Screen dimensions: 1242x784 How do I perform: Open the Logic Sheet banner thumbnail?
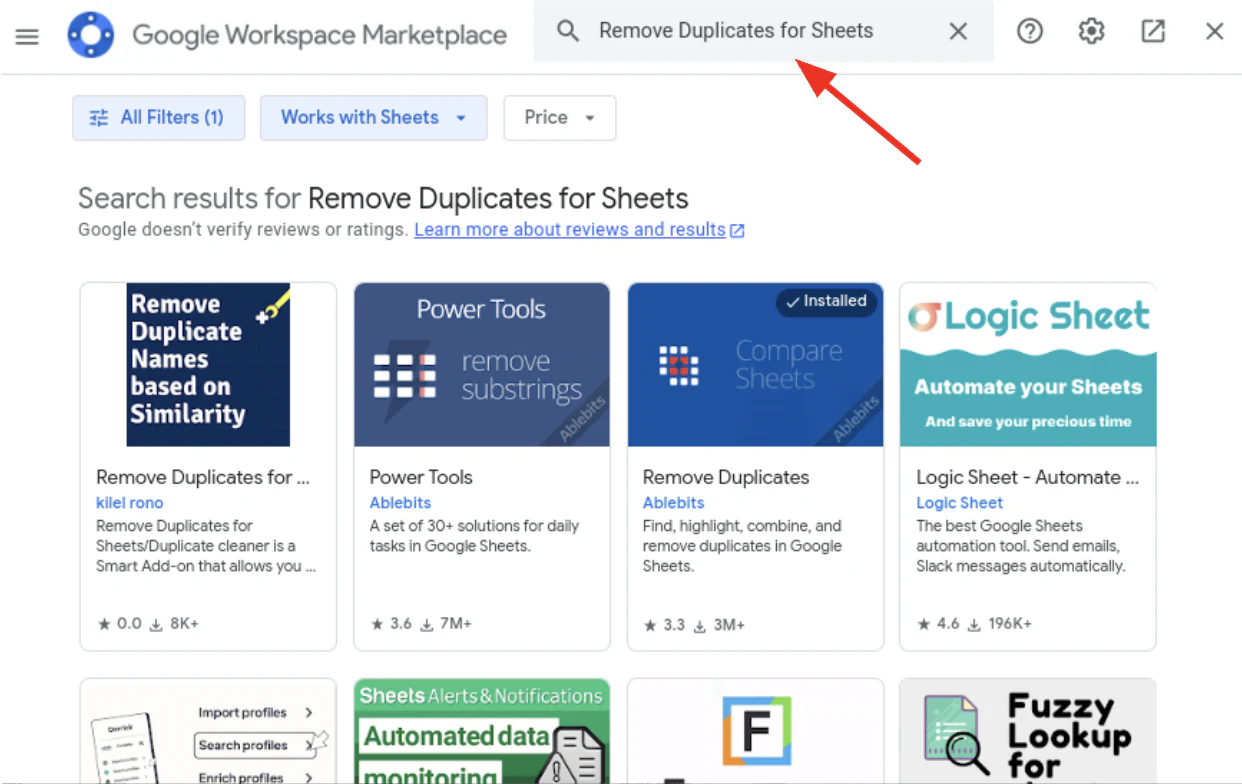(x=1028, y=364)
